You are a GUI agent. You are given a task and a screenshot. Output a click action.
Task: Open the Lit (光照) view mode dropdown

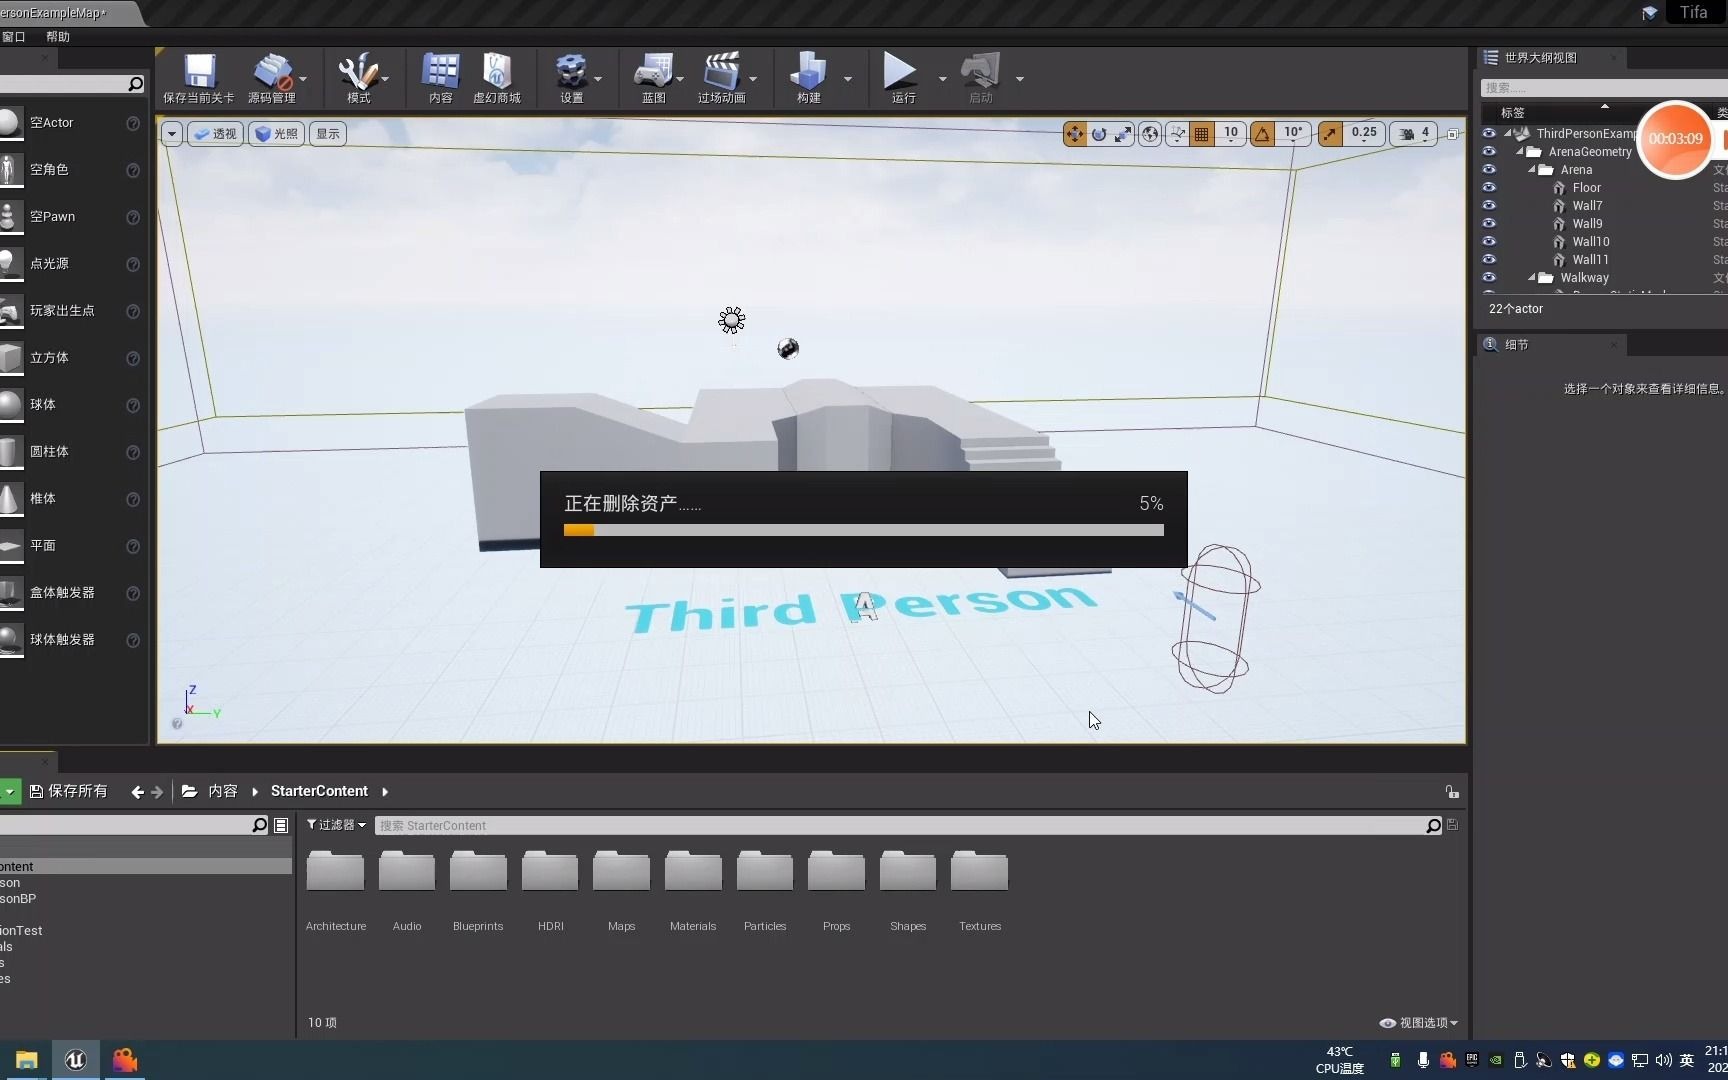click(277, 134)
